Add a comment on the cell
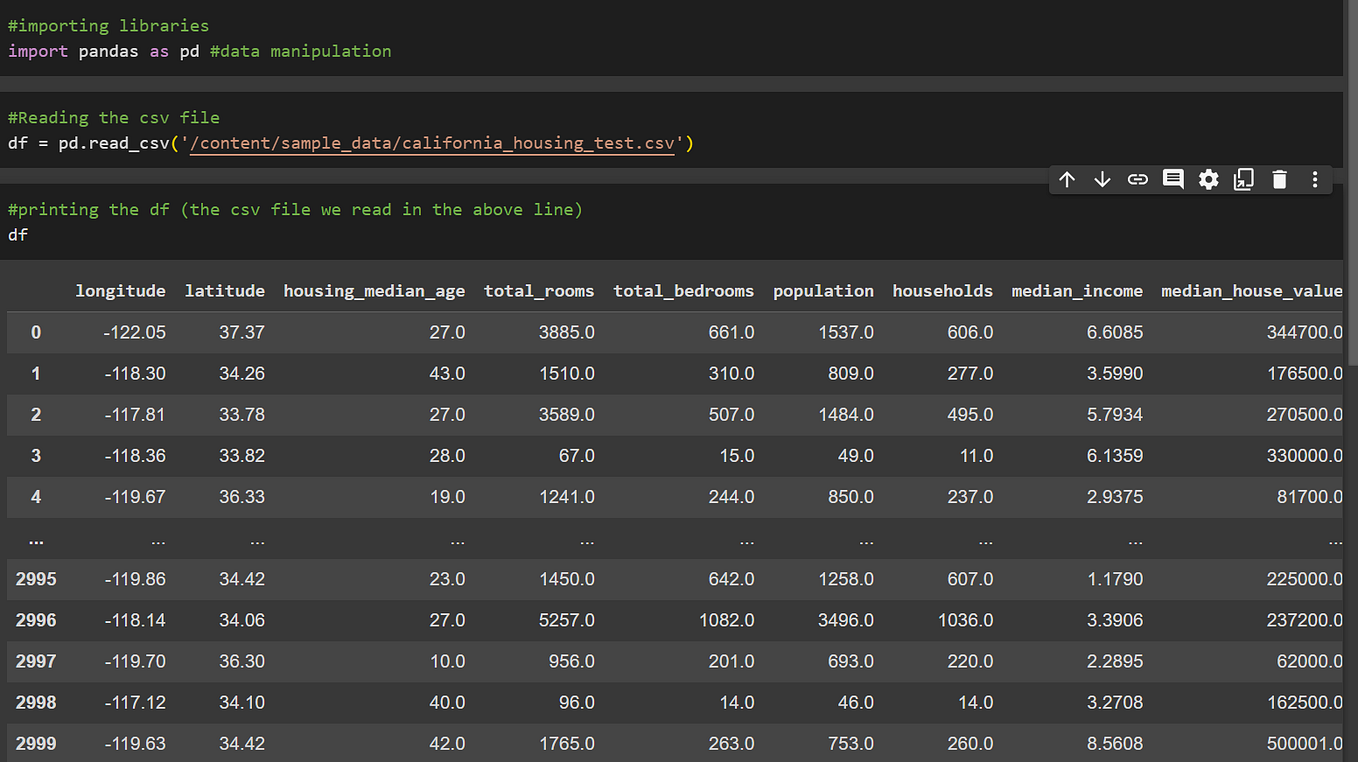Screen dimensions: 1358x762 click(x=1172, y=179)
